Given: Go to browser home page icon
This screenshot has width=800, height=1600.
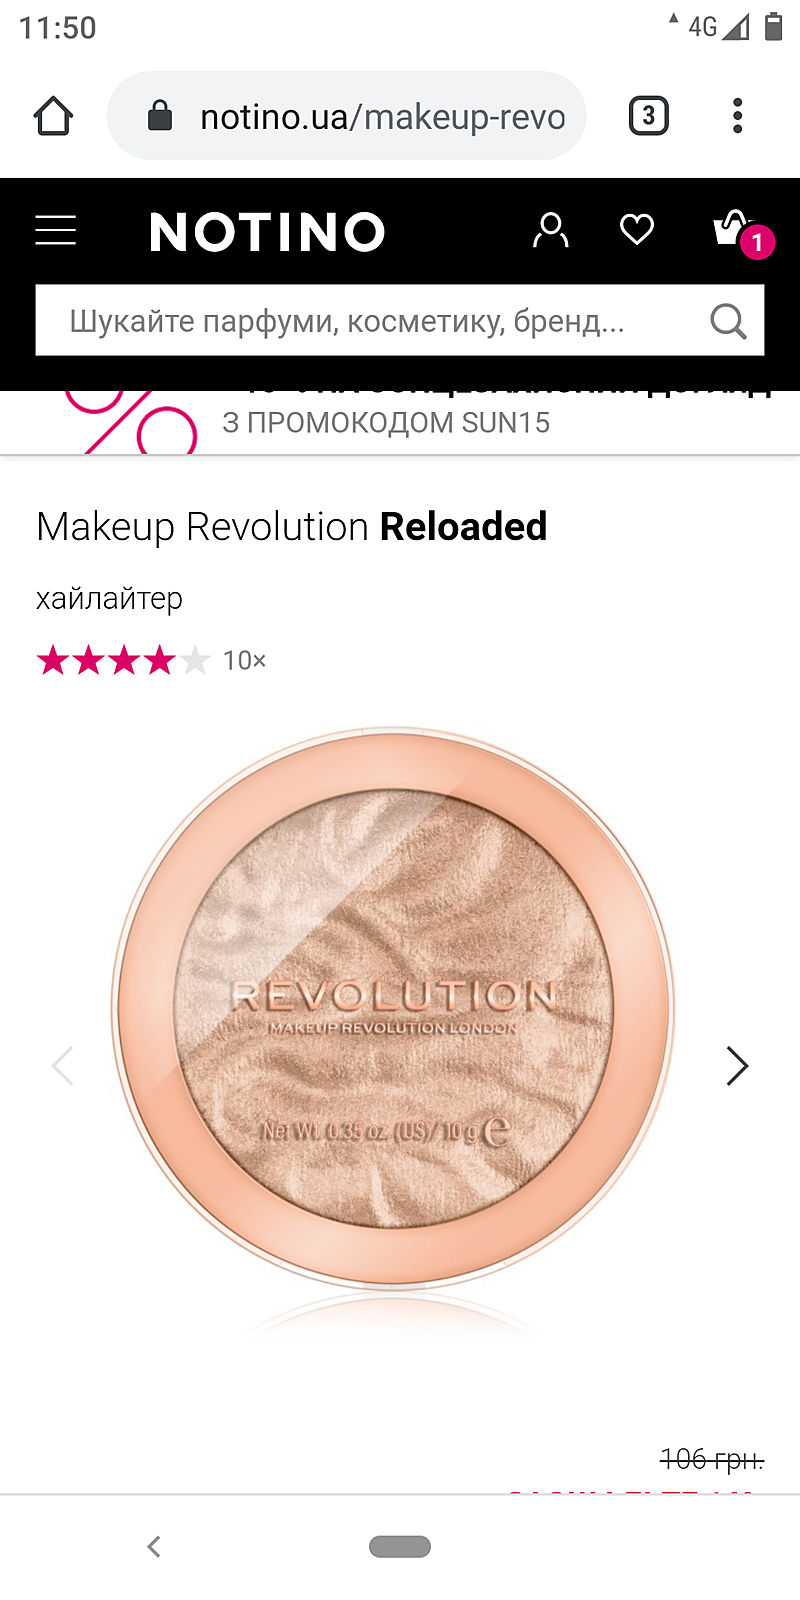Looking at the screenshot, I should pos(53,116).
